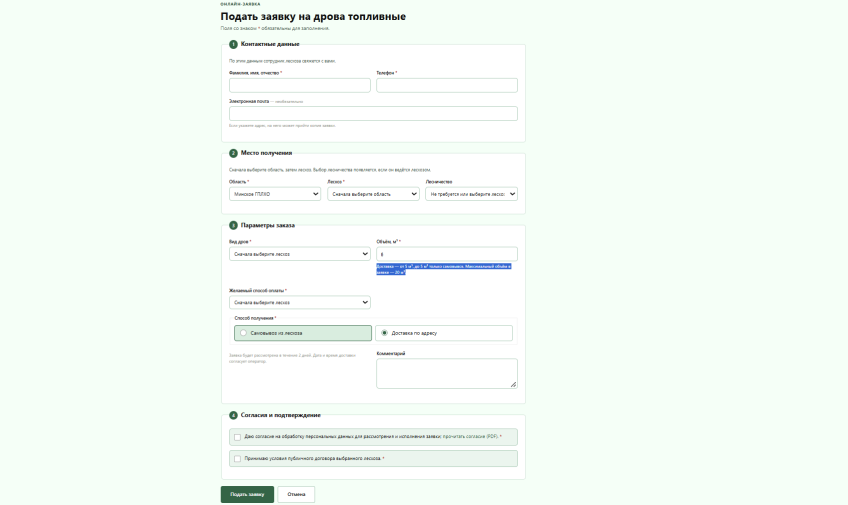Click the page title «Подать заявку на дрова топливные»
This screenshot has width=848, height=505.
click(x=313, y=17)
